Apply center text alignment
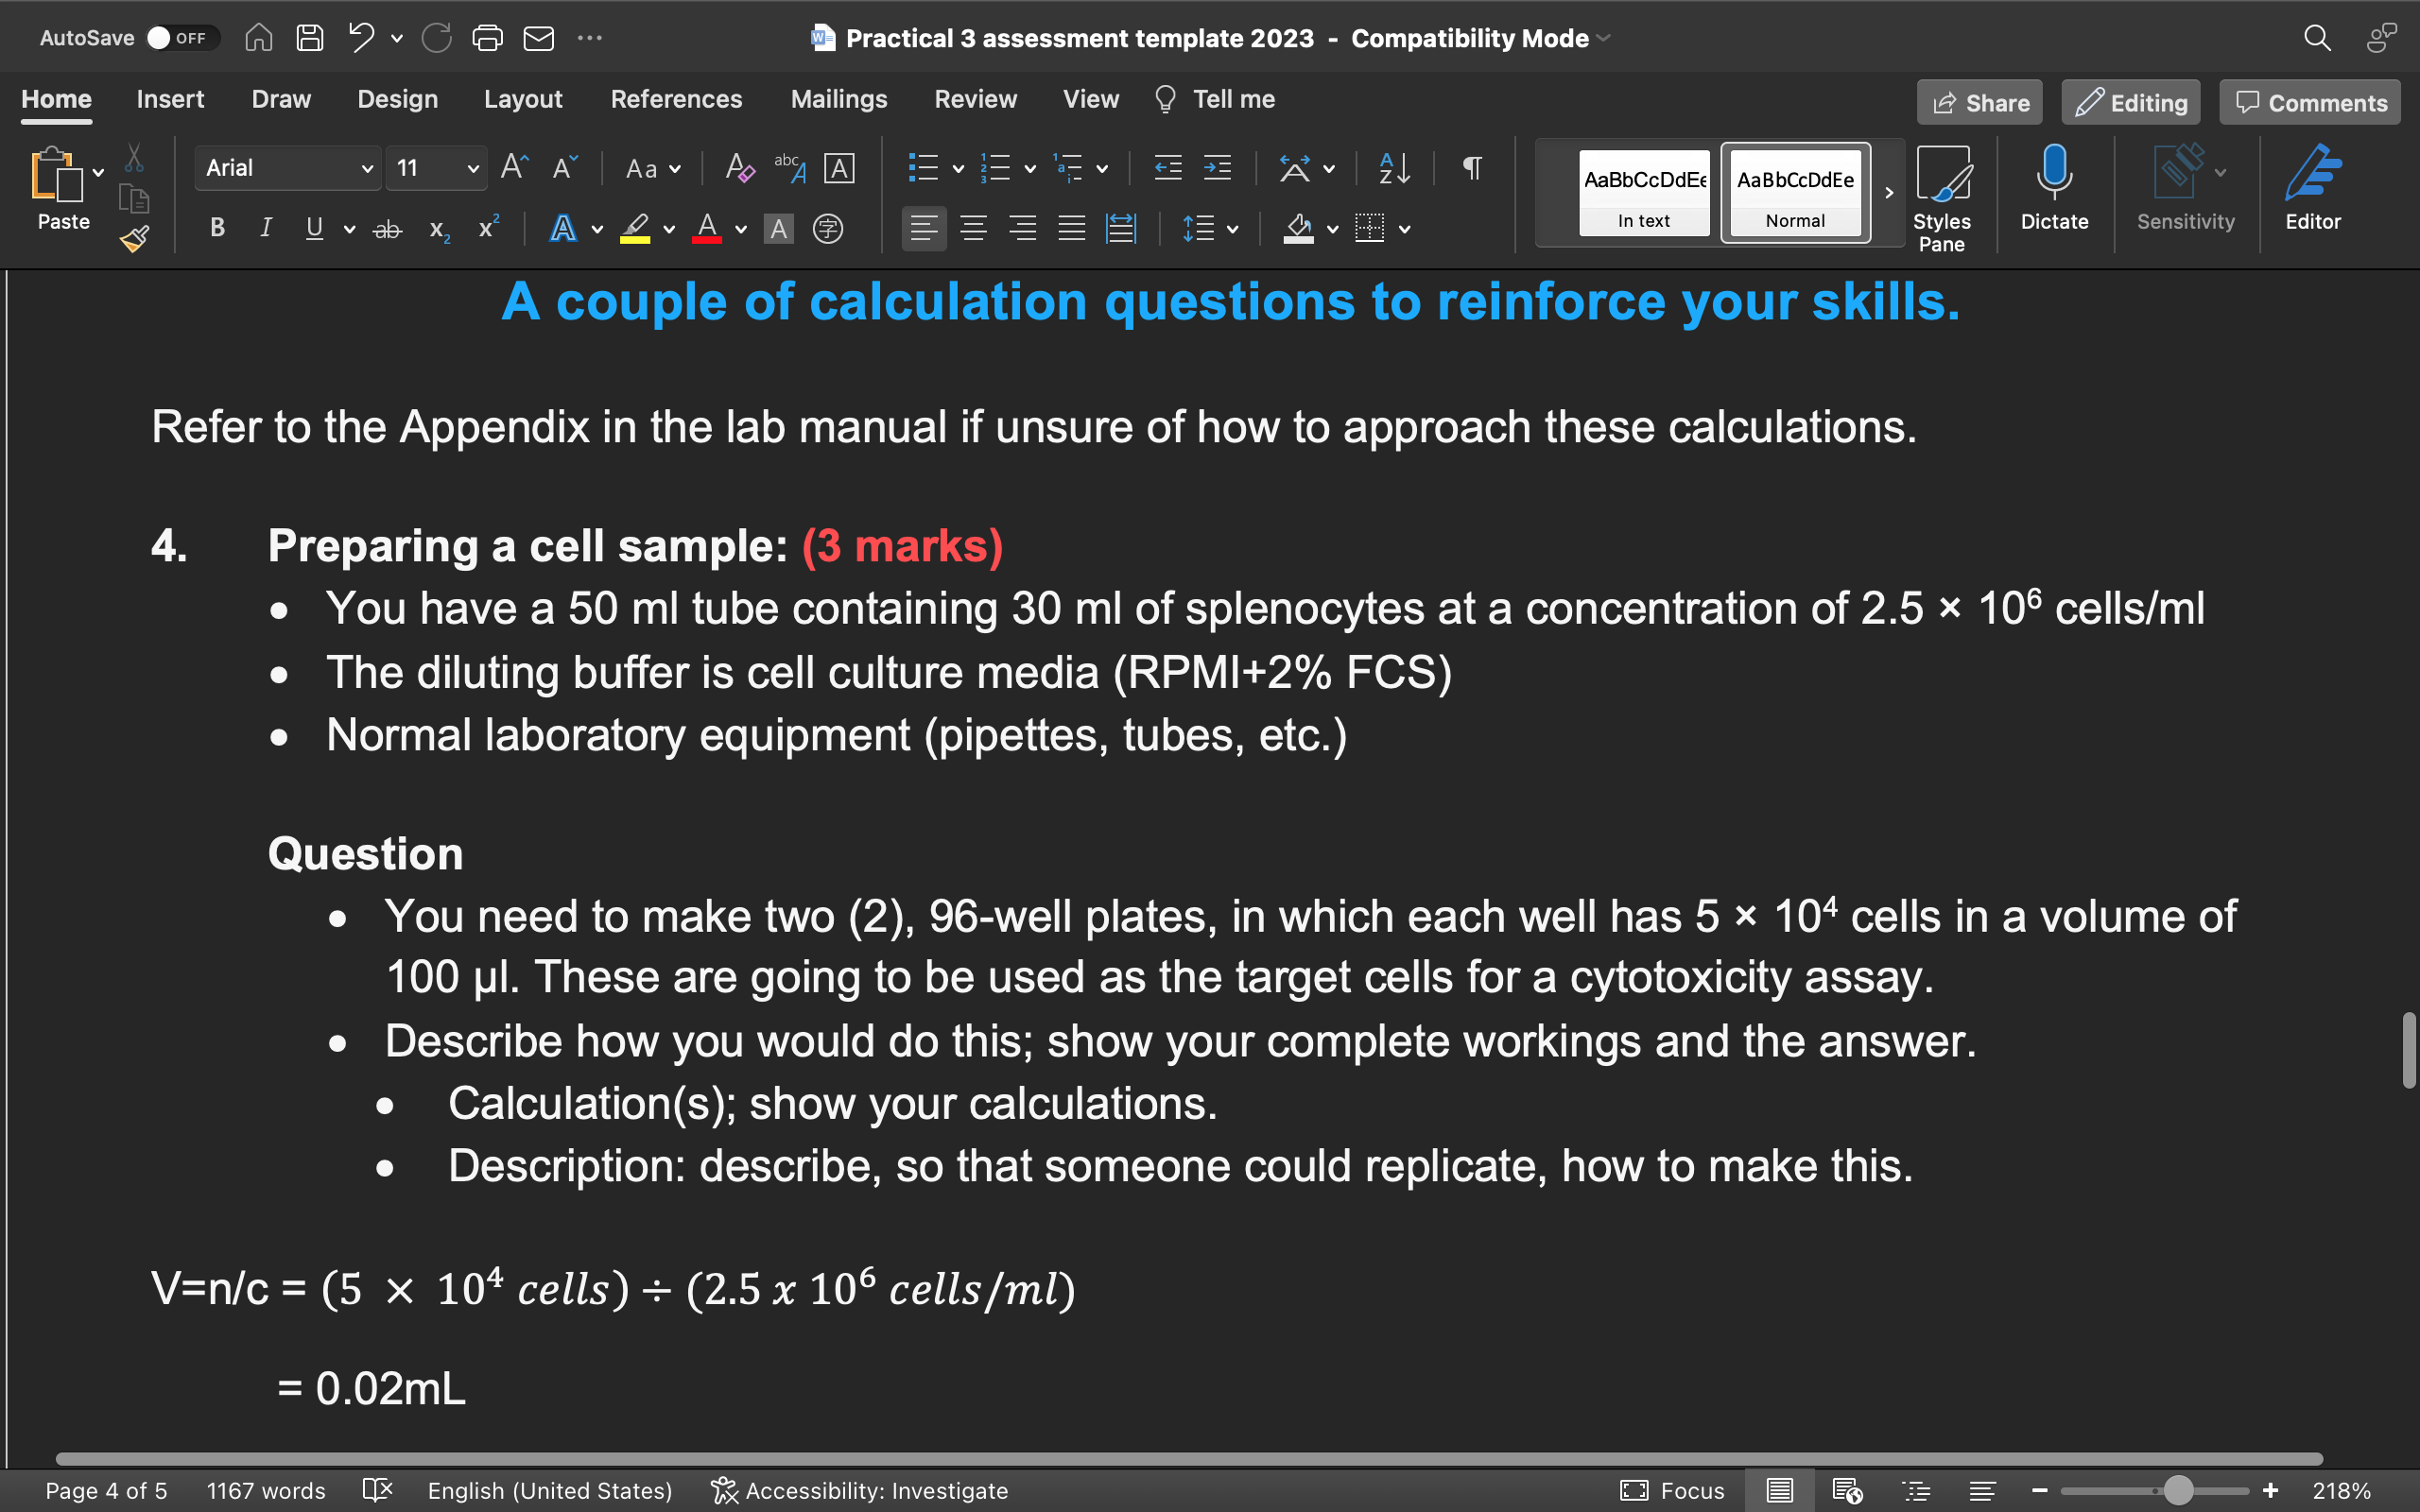The image size is (2420, 1512). (972, 228)
